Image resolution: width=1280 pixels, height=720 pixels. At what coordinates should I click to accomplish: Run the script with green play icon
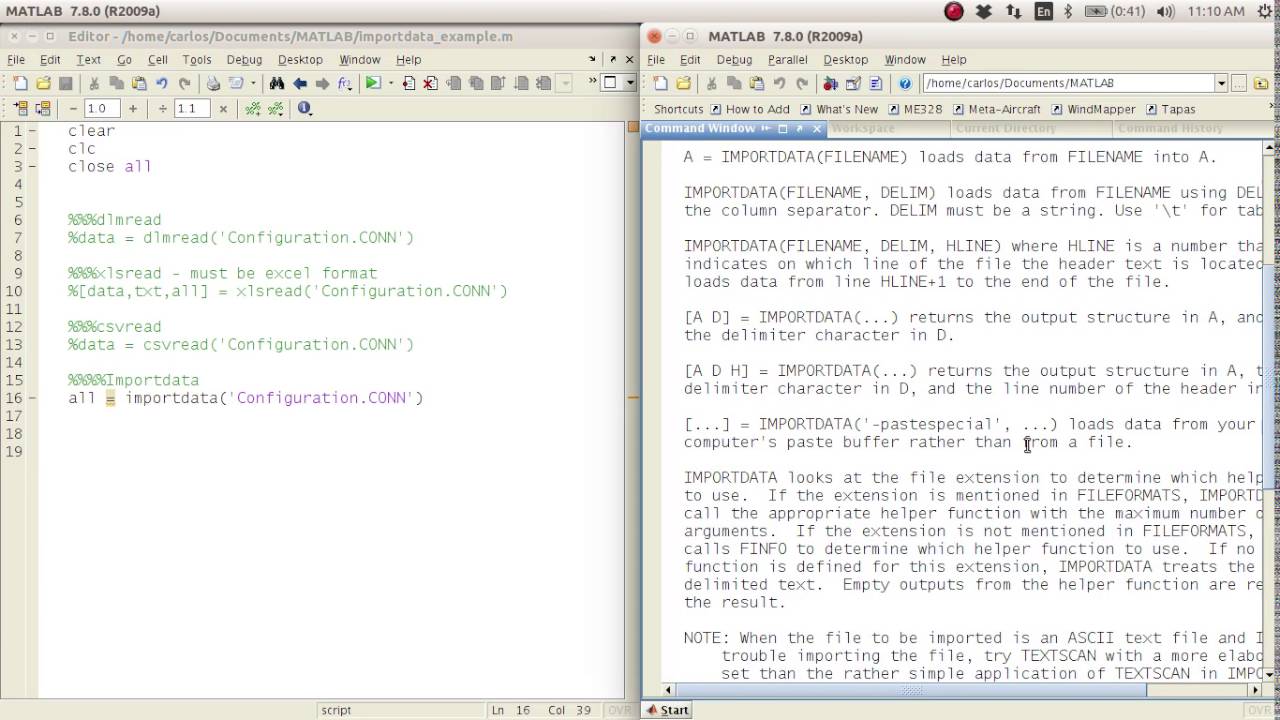point(372,83)
